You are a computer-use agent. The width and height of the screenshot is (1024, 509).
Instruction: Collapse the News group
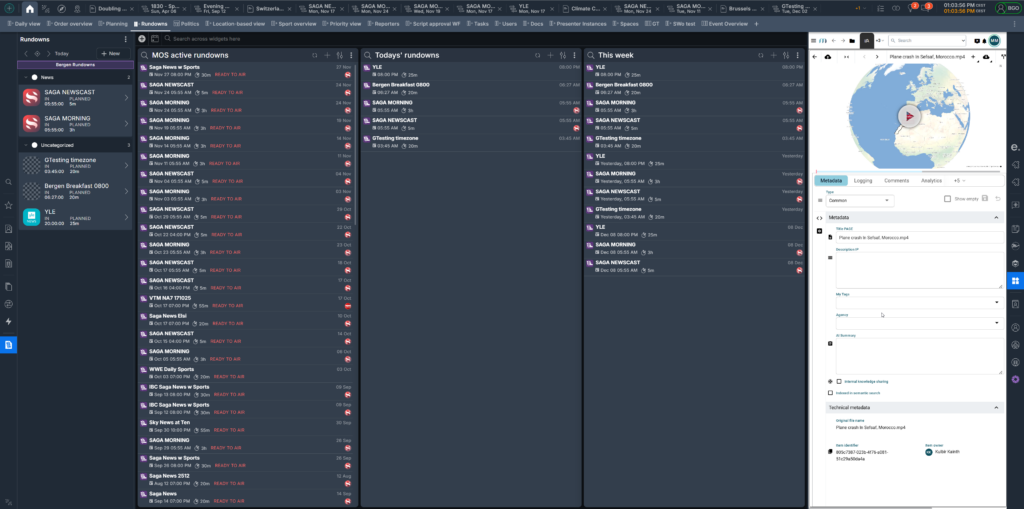pyautogui.click(x=25, y=77)
